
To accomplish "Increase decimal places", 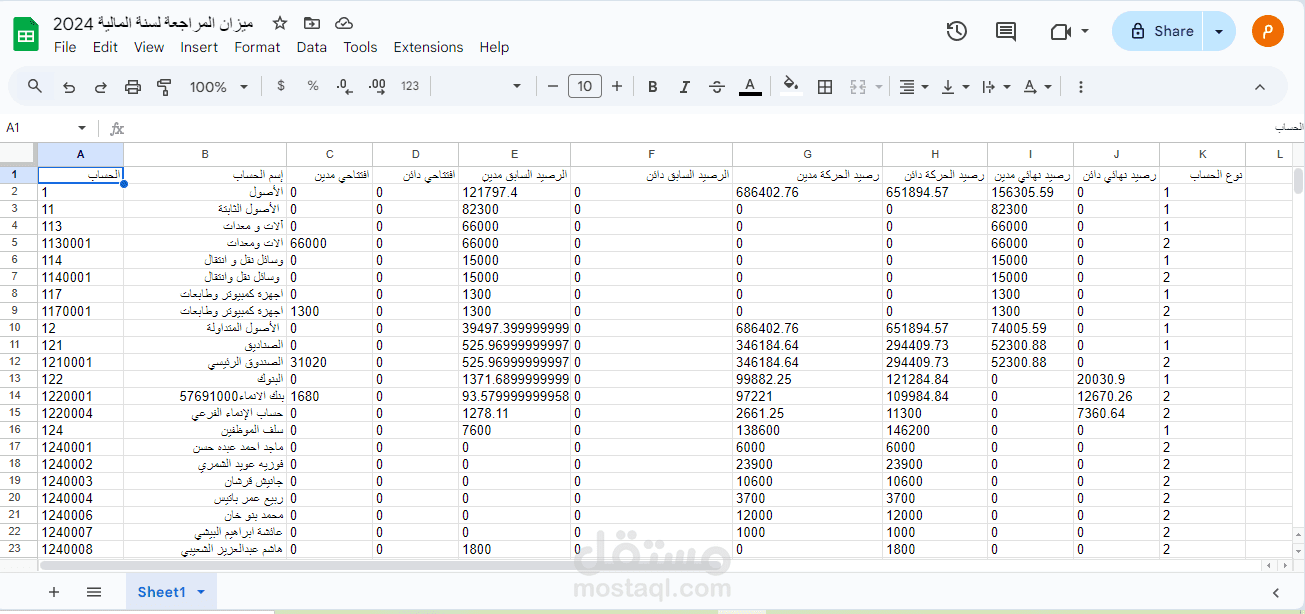I will tap(377, 87).
